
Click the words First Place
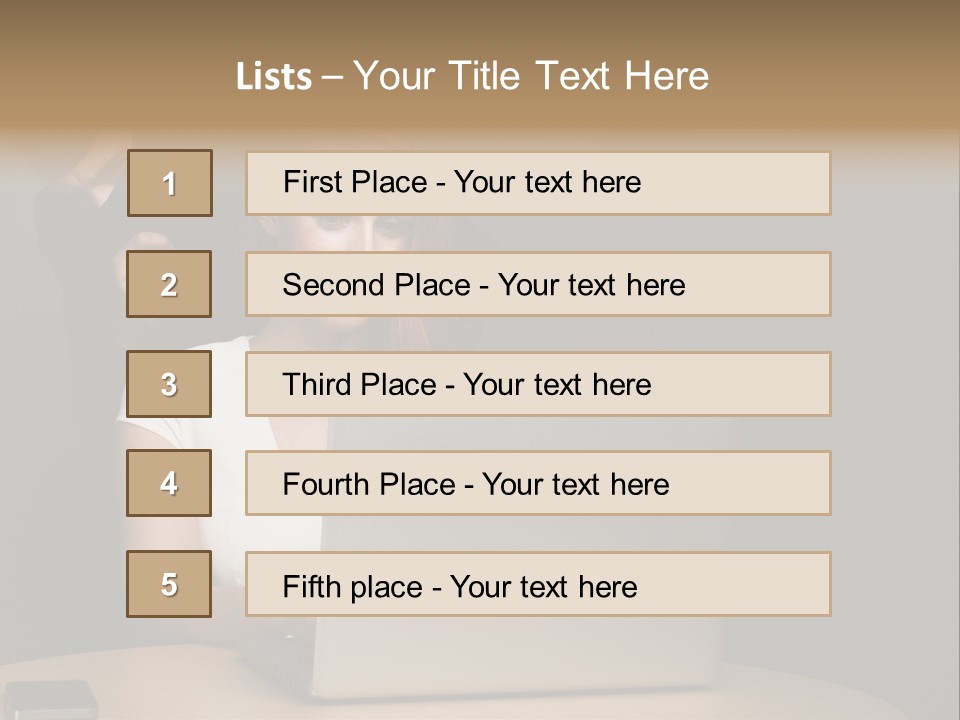(355, 182)
